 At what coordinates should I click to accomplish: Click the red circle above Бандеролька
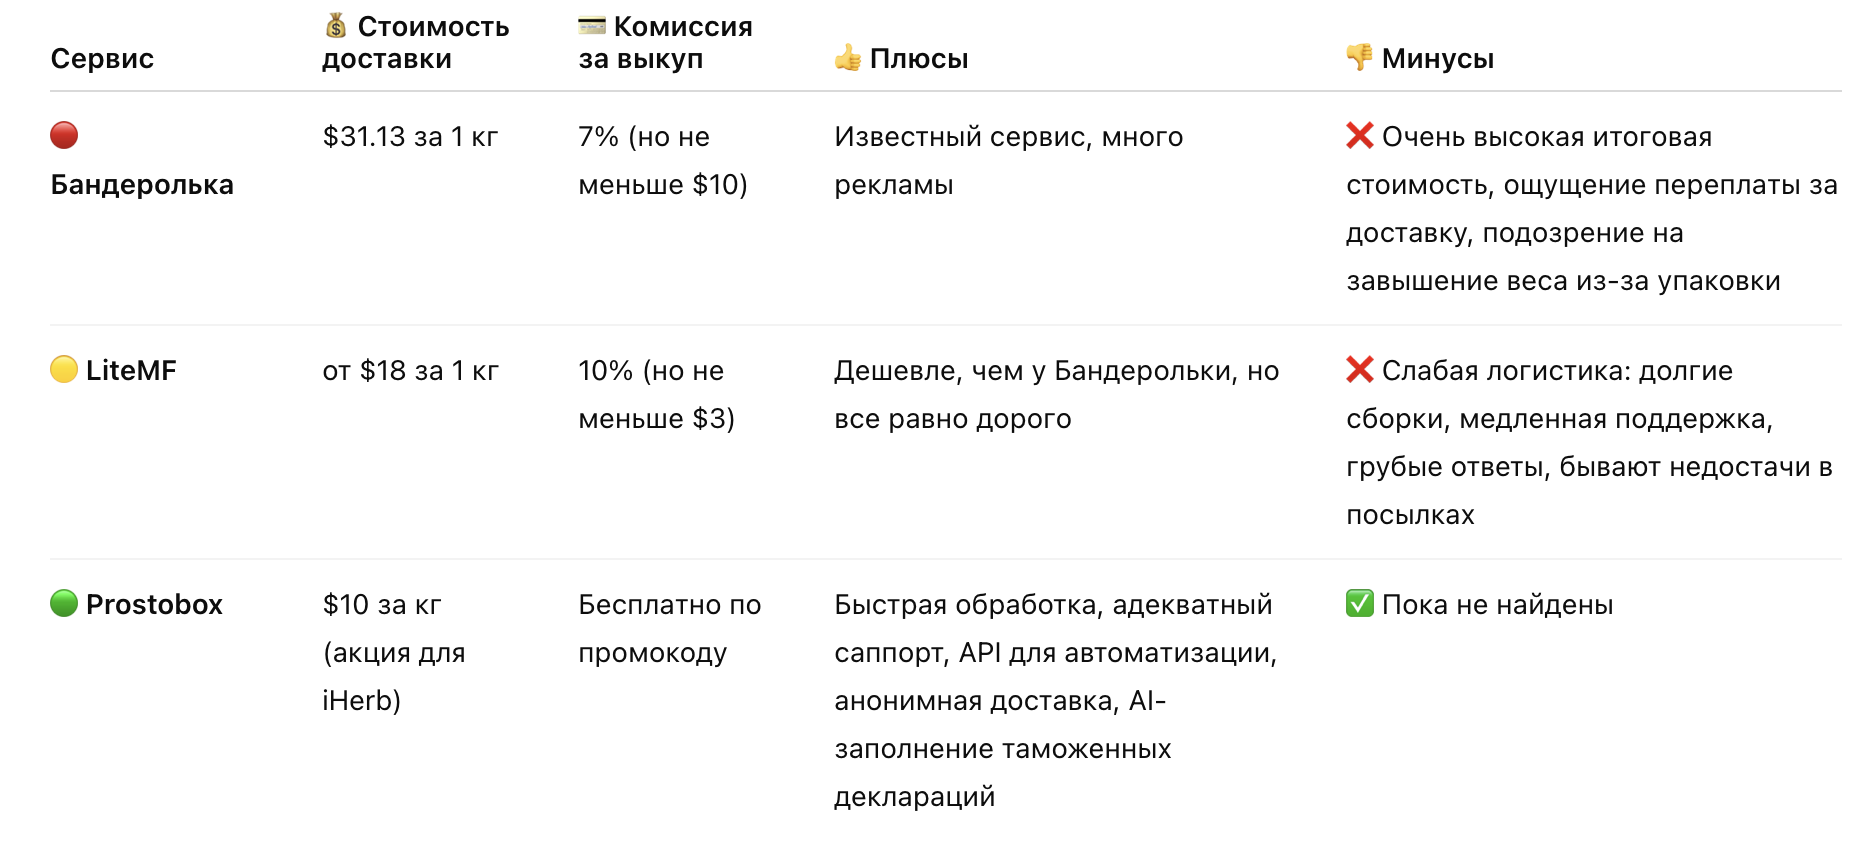coord(64,135)
